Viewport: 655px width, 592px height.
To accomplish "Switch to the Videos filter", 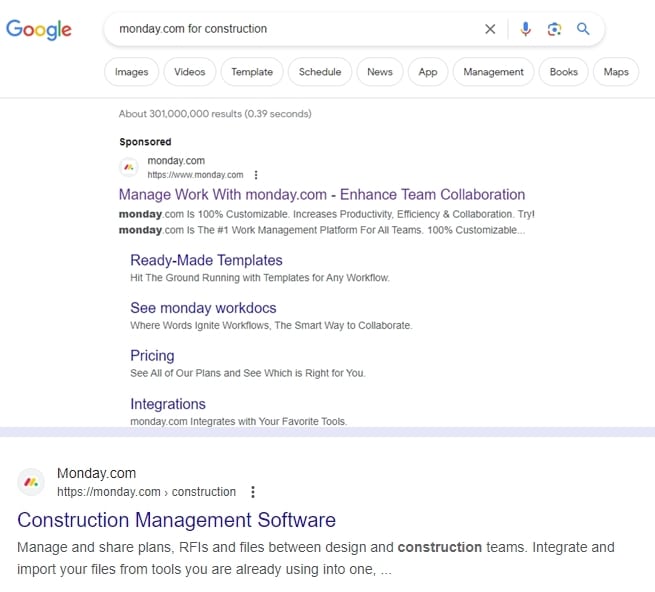I will pyautogui.click(x=189, y=72).
